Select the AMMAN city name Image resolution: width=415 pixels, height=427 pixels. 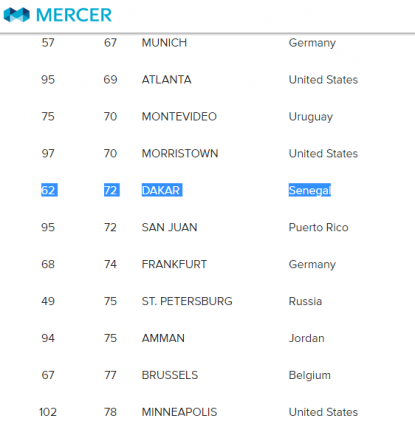163,338
